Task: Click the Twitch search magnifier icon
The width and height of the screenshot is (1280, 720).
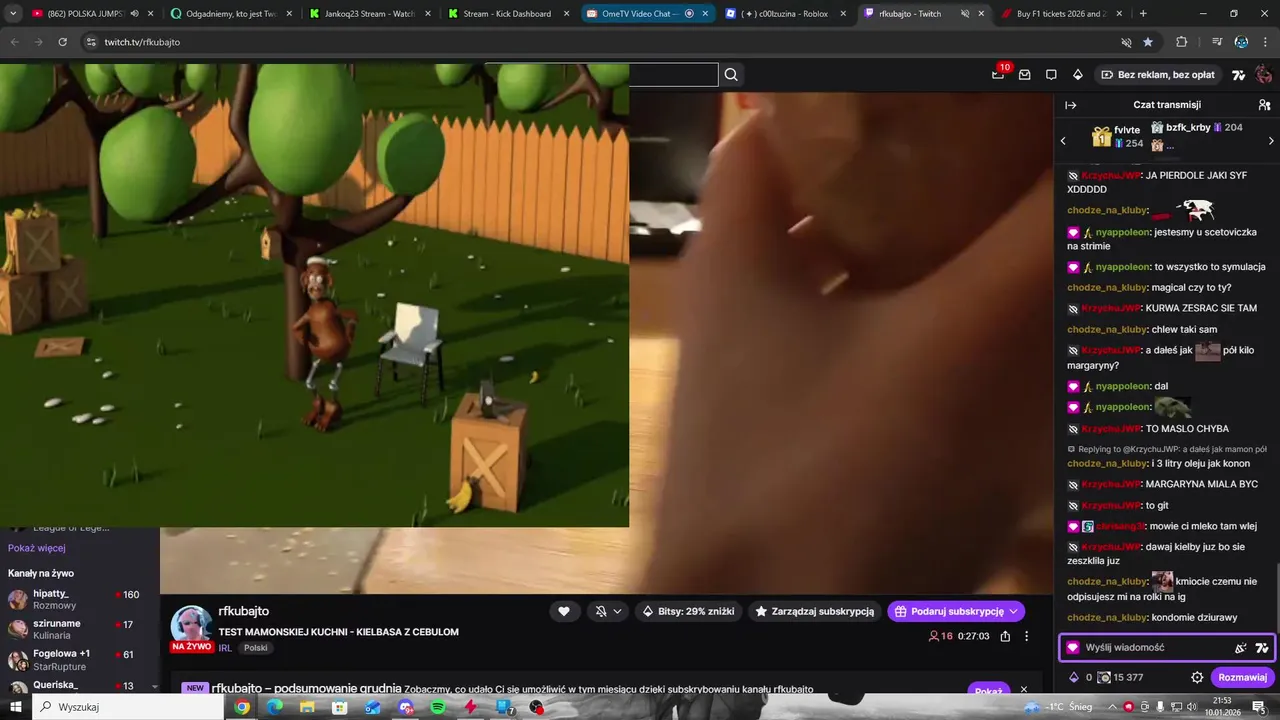Action: [x=731, y=75]
